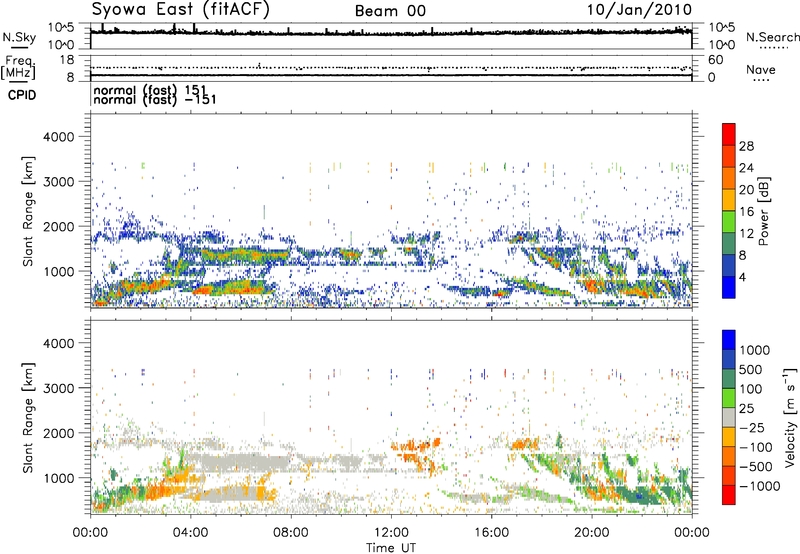Click the '60' Nave axis value

pyautogui.click(x=716, y=60)
